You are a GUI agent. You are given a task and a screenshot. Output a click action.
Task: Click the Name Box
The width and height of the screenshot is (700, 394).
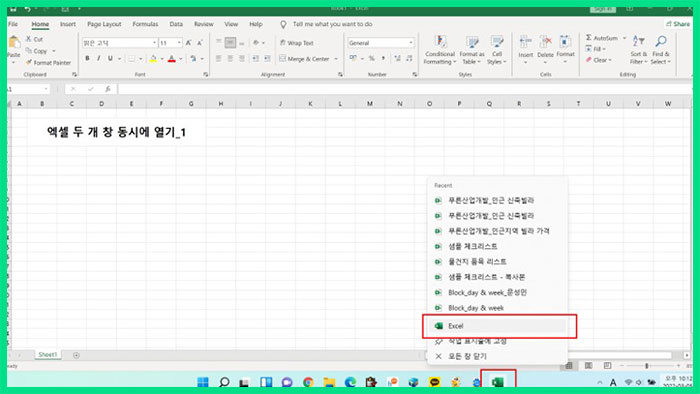28,89
